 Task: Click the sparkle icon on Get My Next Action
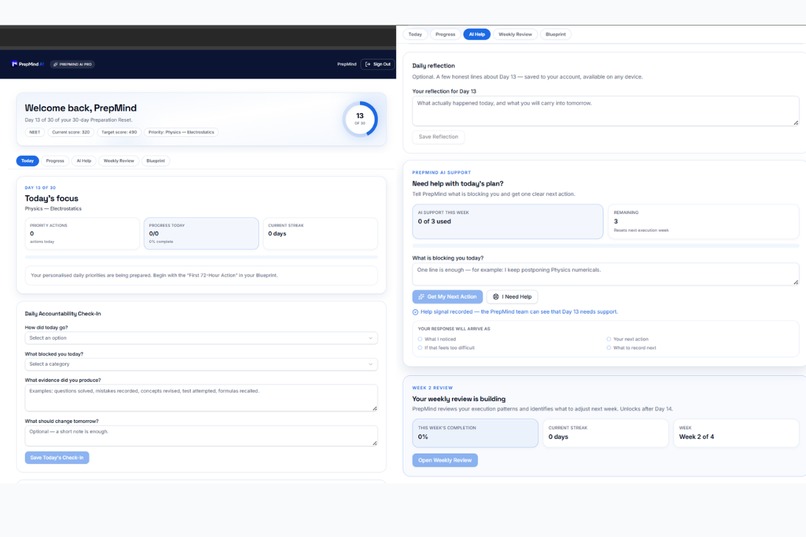pyautogui.click(x=421, y=297)
